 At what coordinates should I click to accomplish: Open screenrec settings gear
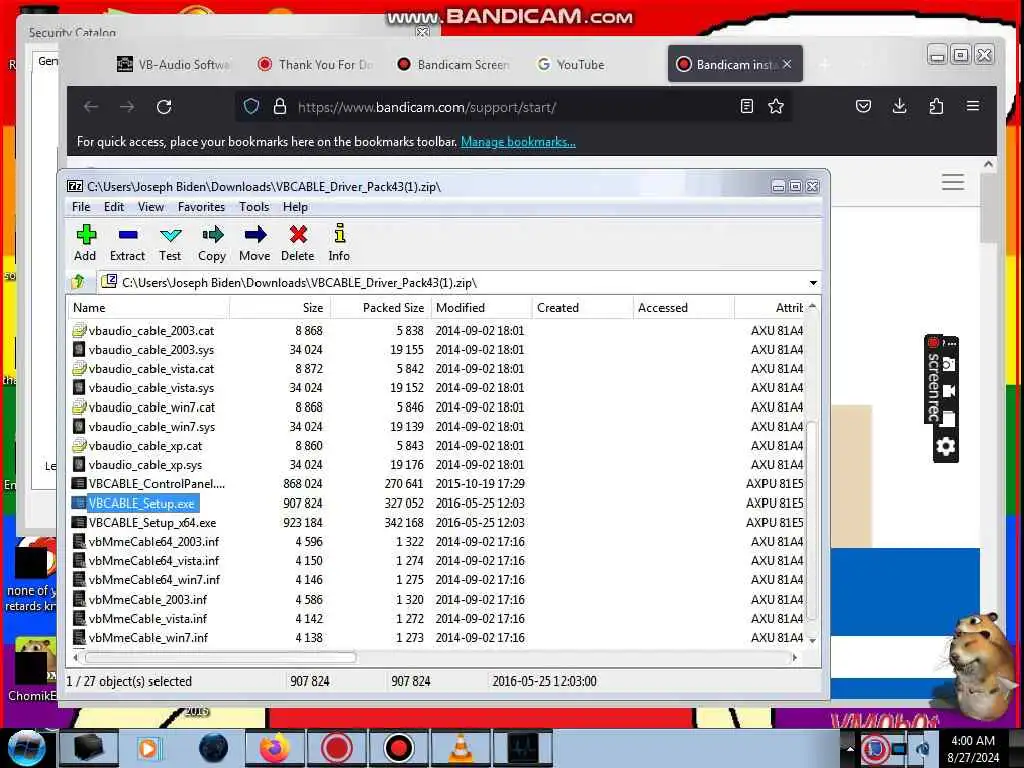coord(946,447)
